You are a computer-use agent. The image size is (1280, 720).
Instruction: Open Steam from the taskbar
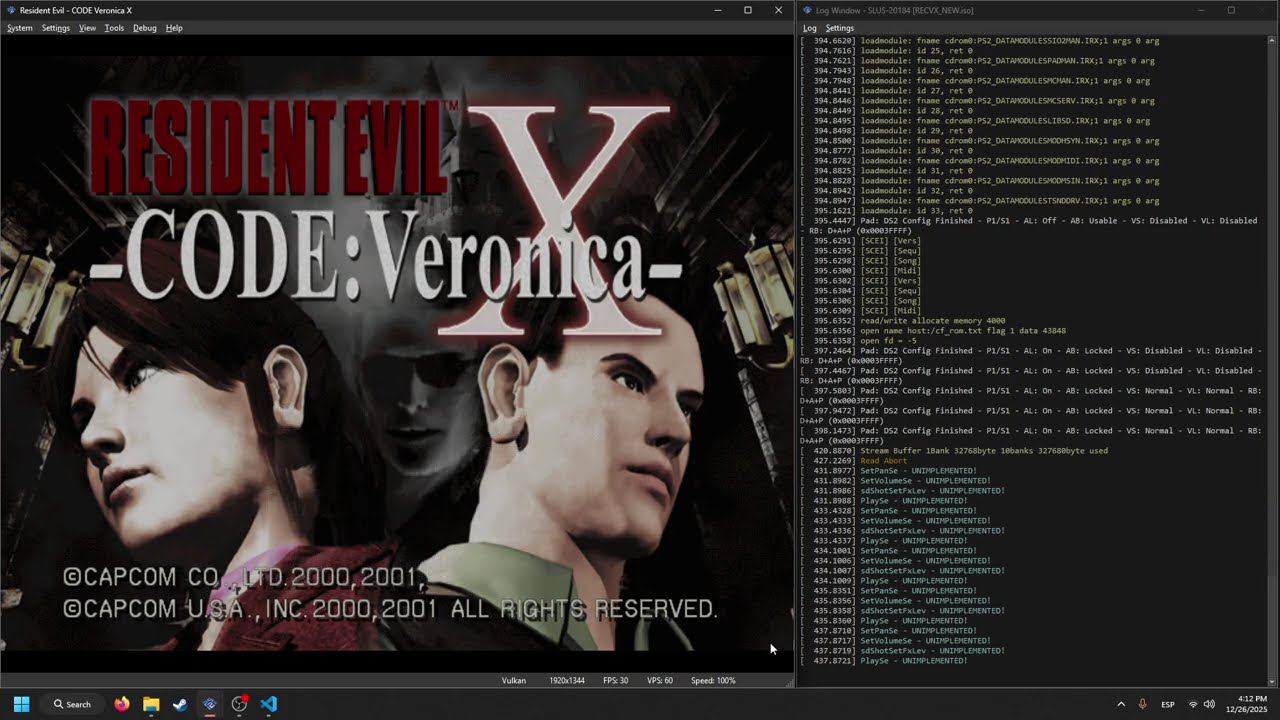[x=180, y=704]
